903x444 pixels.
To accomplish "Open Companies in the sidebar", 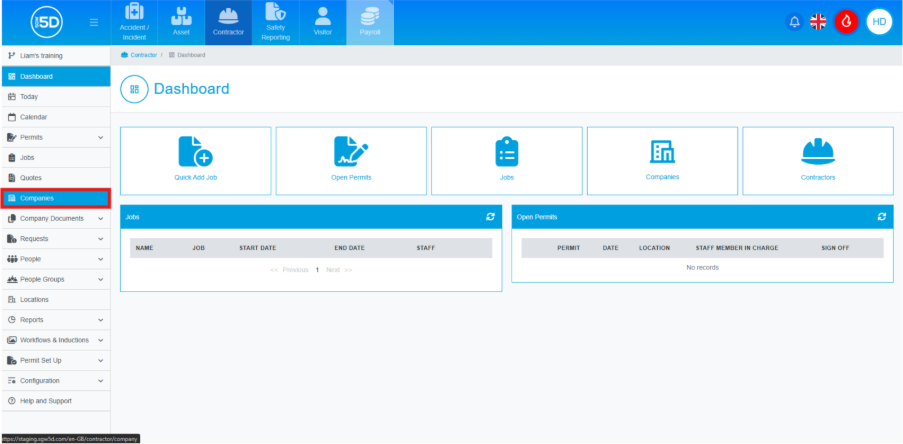I will pyautogui.click(x=55, y=198).
